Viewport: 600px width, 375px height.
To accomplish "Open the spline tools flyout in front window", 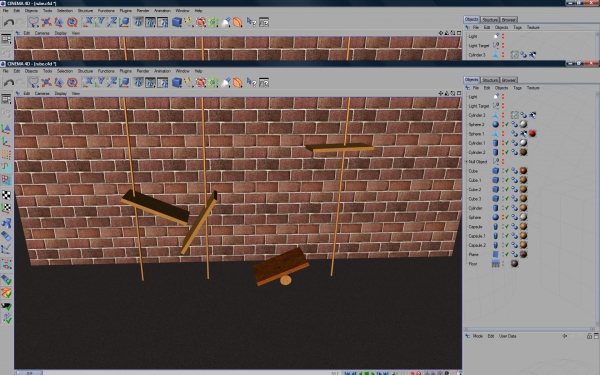I will [189, 83].
